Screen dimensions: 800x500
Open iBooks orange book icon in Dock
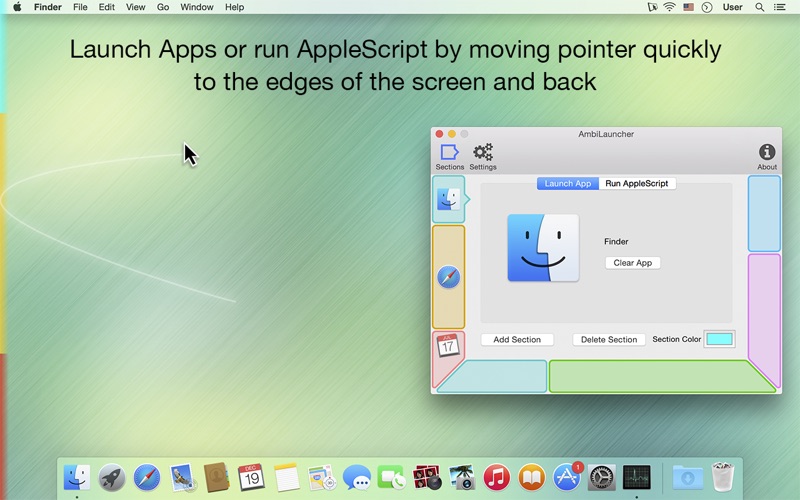coord(532,478)
